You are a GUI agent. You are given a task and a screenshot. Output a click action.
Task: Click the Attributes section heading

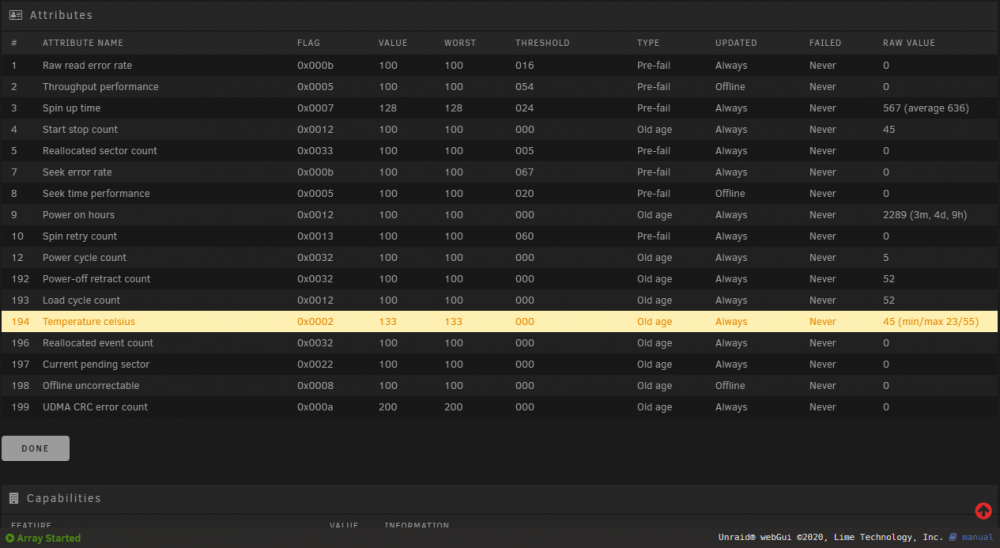[x=61, y=15]
